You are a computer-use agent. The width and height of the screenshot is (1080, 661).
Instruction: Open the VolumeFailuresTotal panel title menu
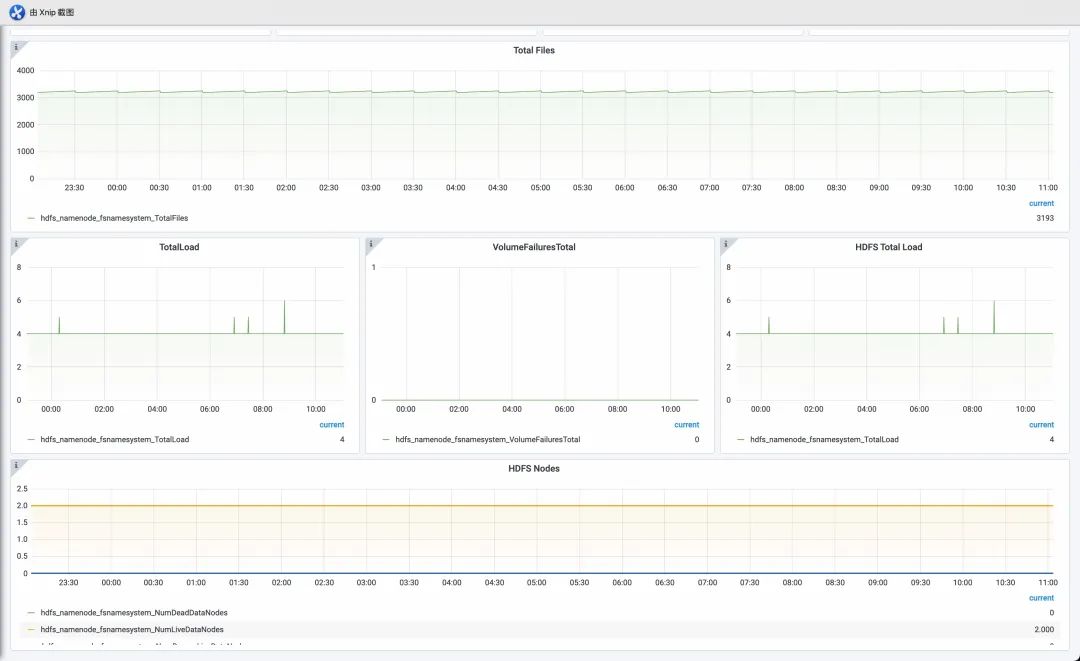[x=534, y=247]
